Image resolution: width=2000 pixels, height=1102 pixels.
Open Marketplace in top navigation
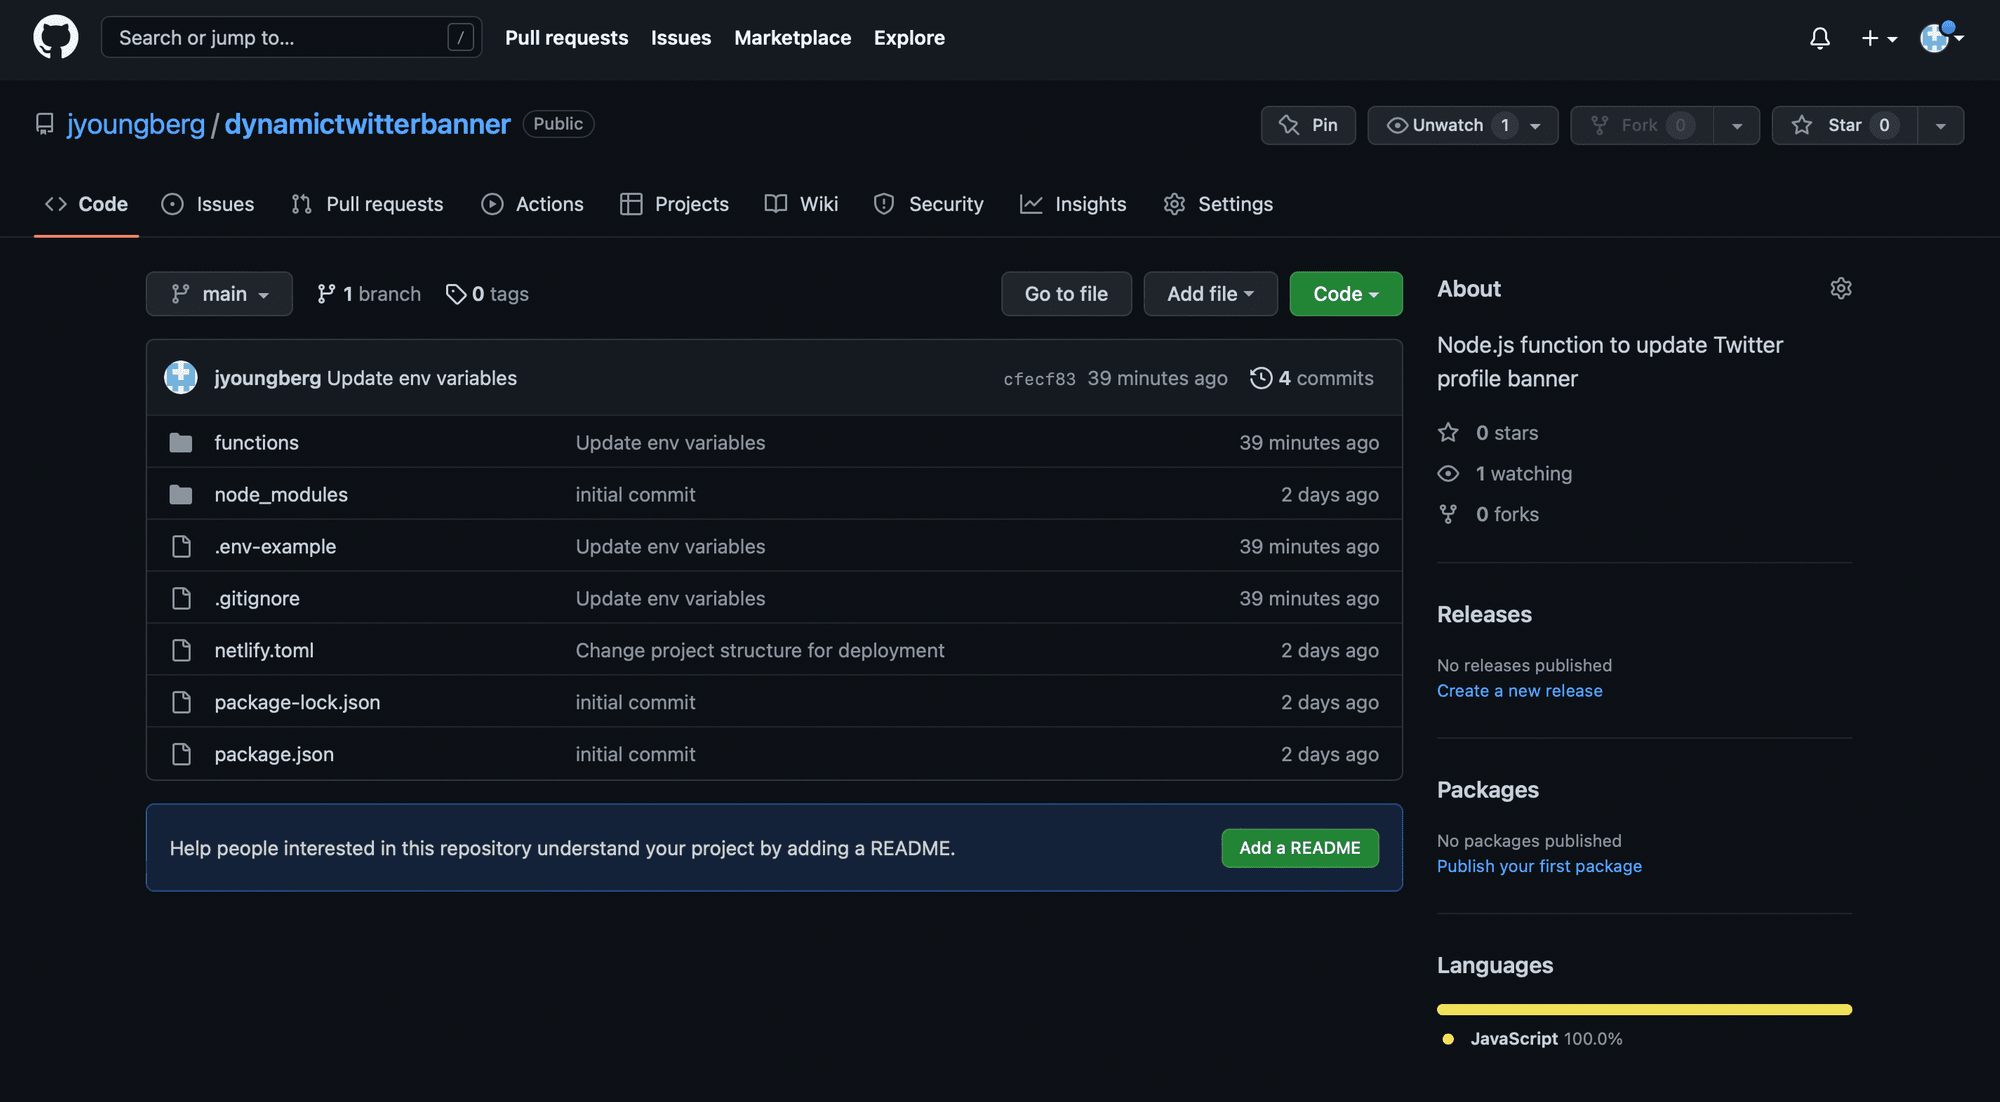coord(793,38)
